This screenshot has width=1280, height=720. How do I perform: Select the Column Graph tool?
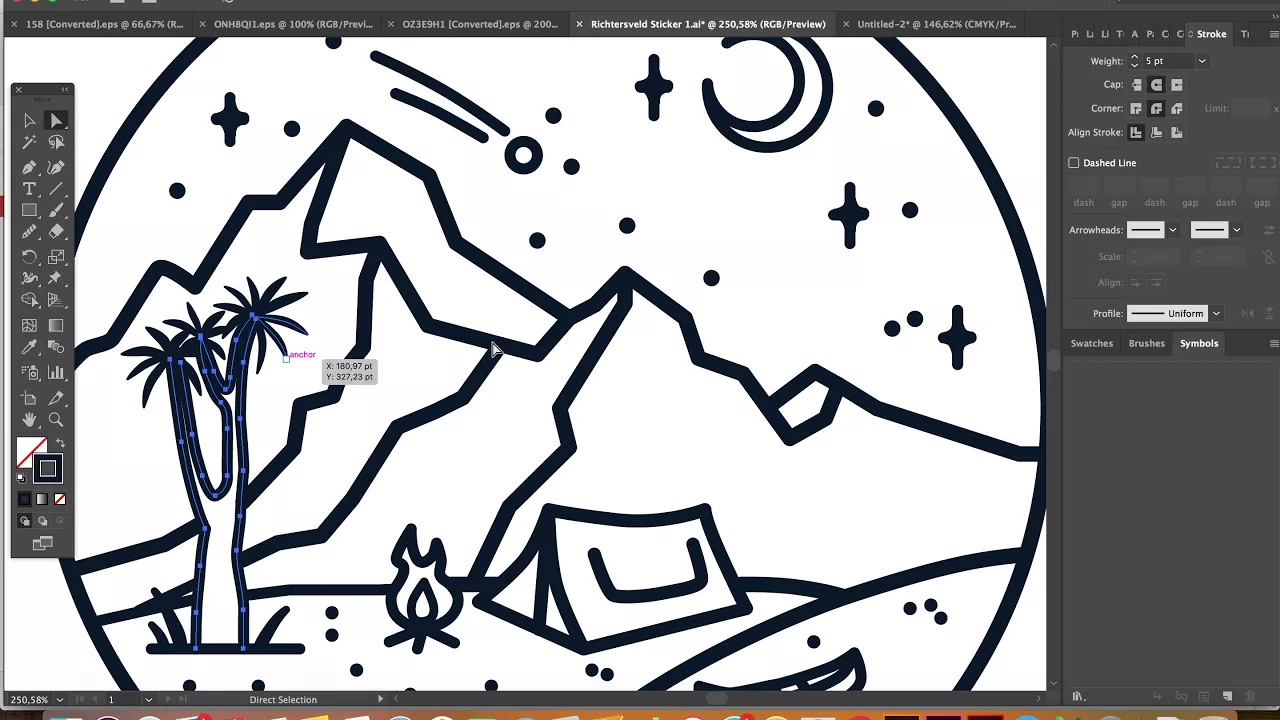click(x=56, y=373)
